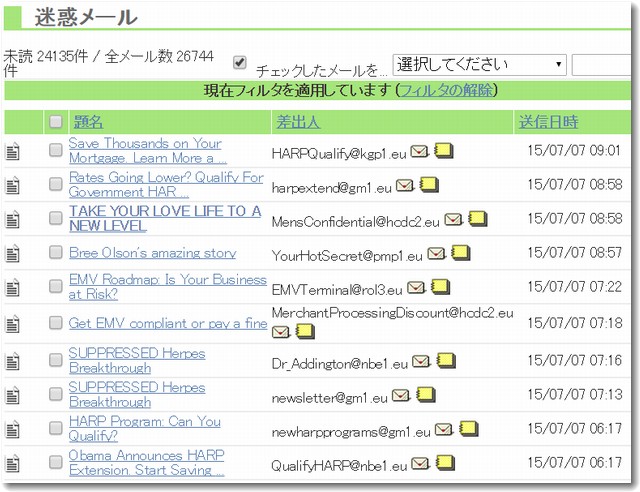This screenshot has width=640, height=492.
Task: Open the 選択してください dropdown
Action: tap(480, 65)
